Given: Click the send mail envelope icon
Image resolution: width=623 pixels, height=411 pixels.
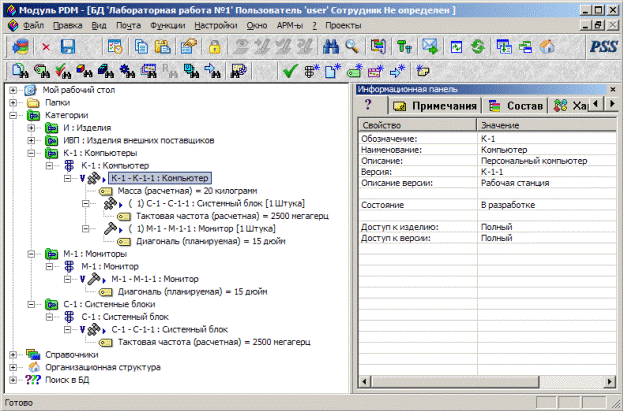Looking at the screenshot, I should click(430, 47).
